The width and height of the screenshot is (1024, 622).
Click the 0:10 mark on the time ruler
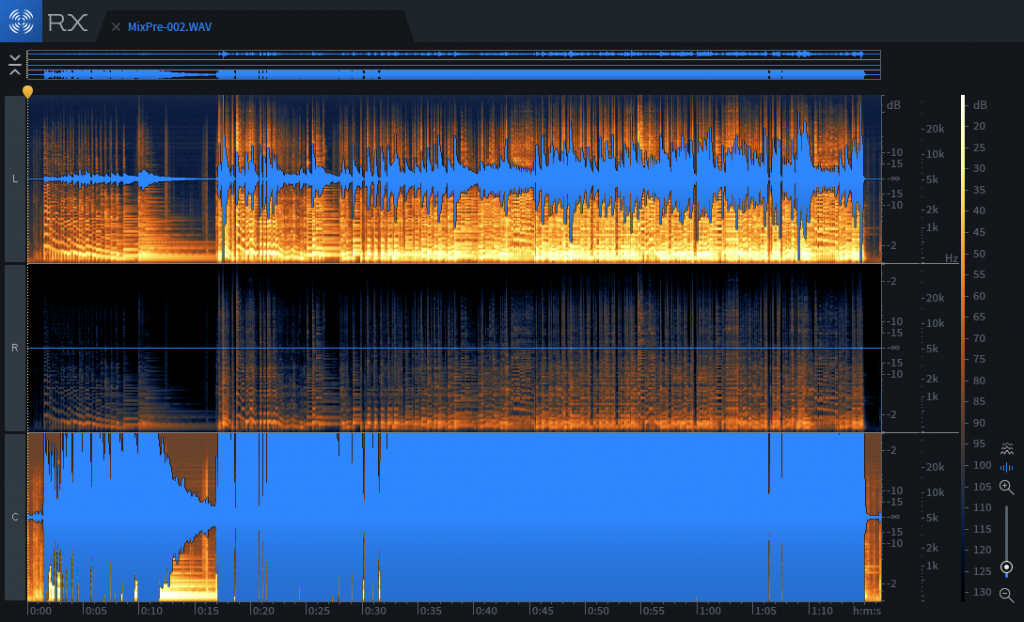152,611
